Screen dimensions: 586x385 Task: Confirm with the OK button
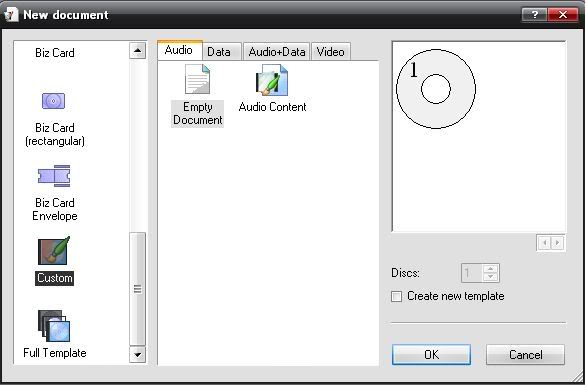pyautogui.click(x=431, y=354)
